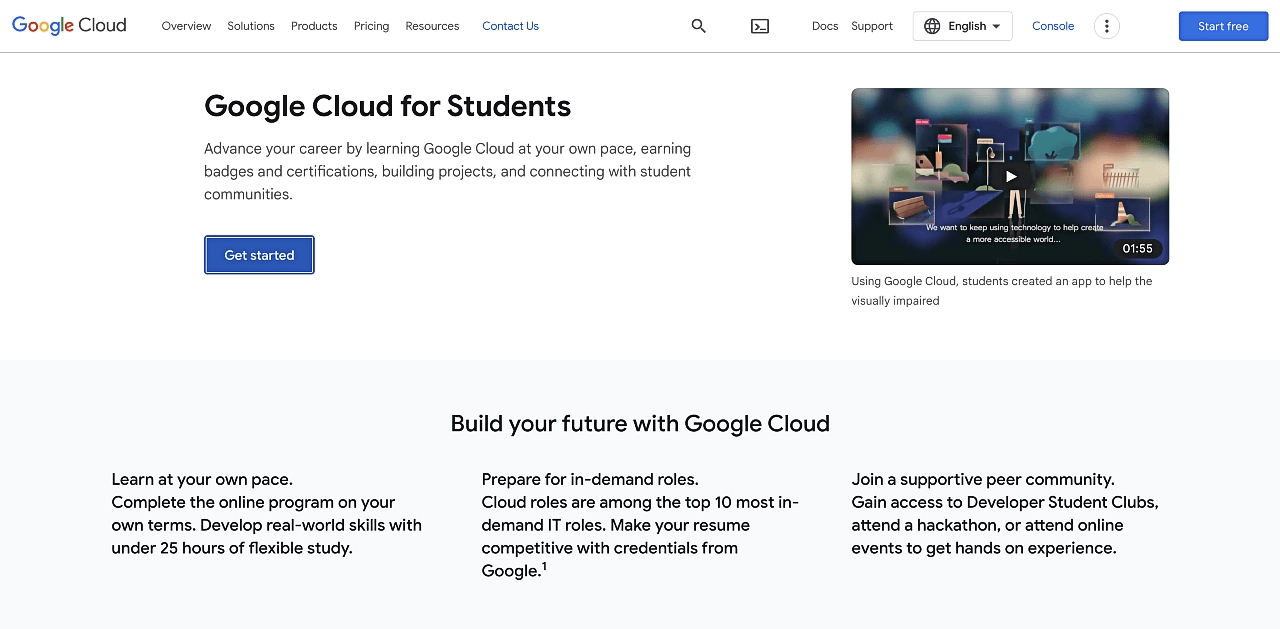Open the three-dot more options icon
This screenshot has width=1280, height=629.
pos(1106,25)
